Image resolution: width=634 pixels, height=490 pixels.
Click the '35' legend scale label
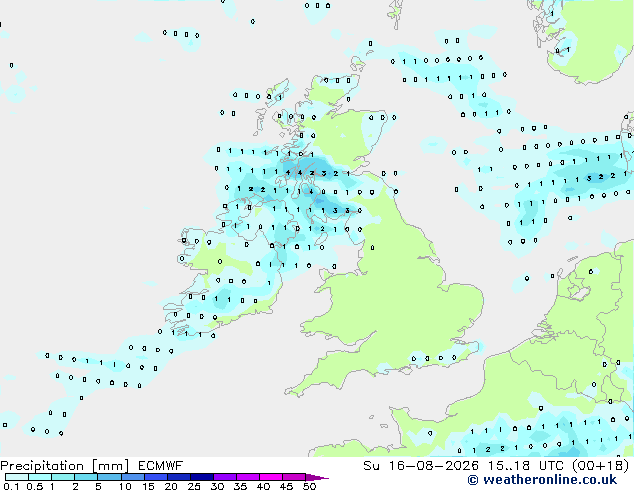[x=240, y=486]
